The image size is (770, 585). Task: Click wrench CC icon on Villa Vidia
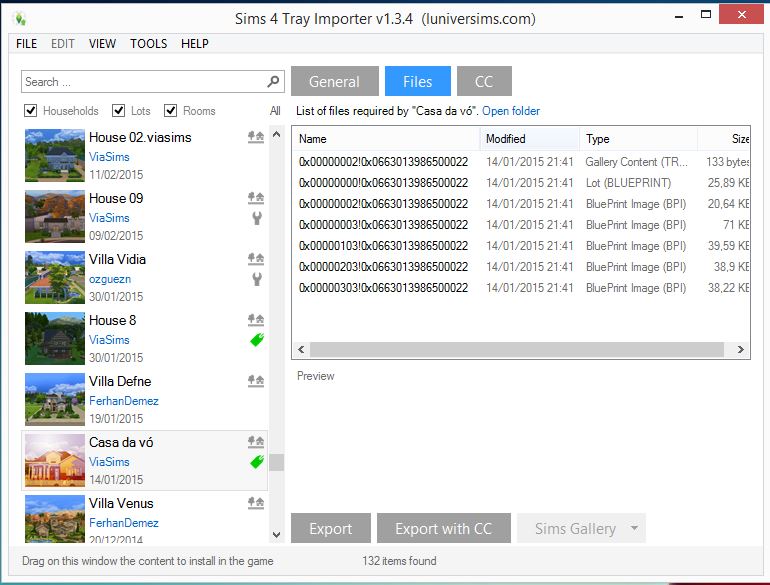click(x=257, y=279)
